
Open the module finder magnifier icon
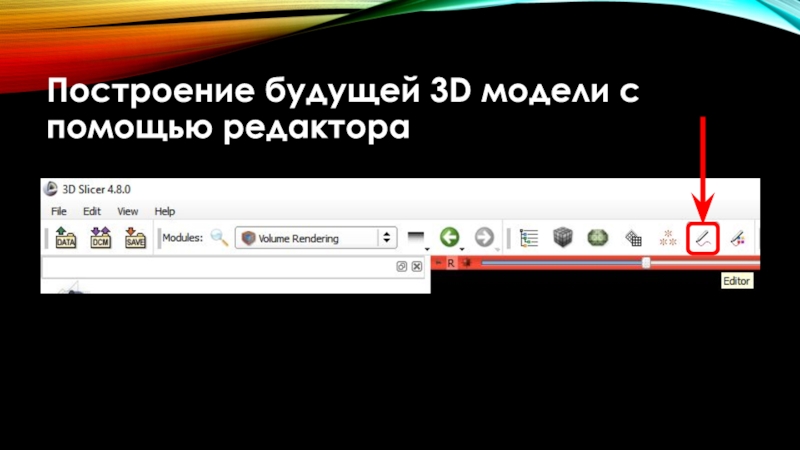(219, 238)
